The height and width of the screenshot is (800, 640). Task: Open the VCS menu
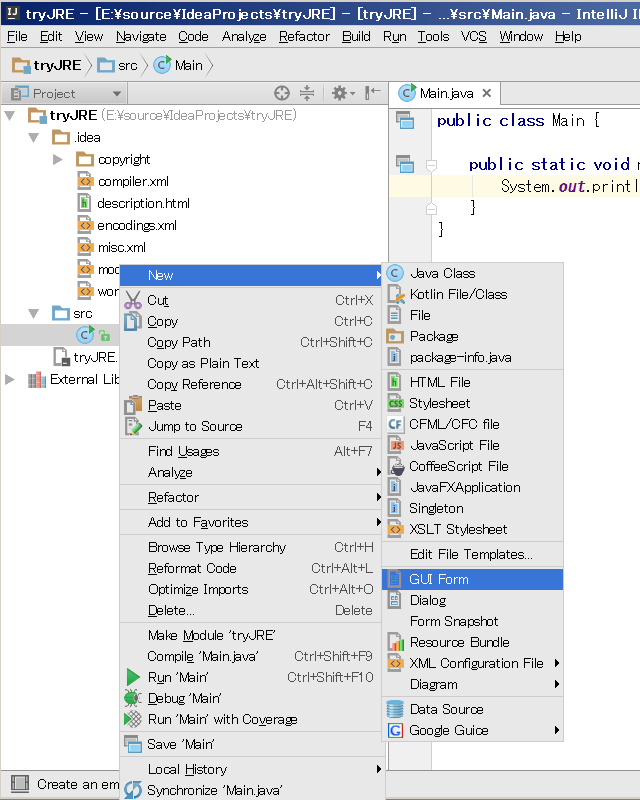(474, 37)
